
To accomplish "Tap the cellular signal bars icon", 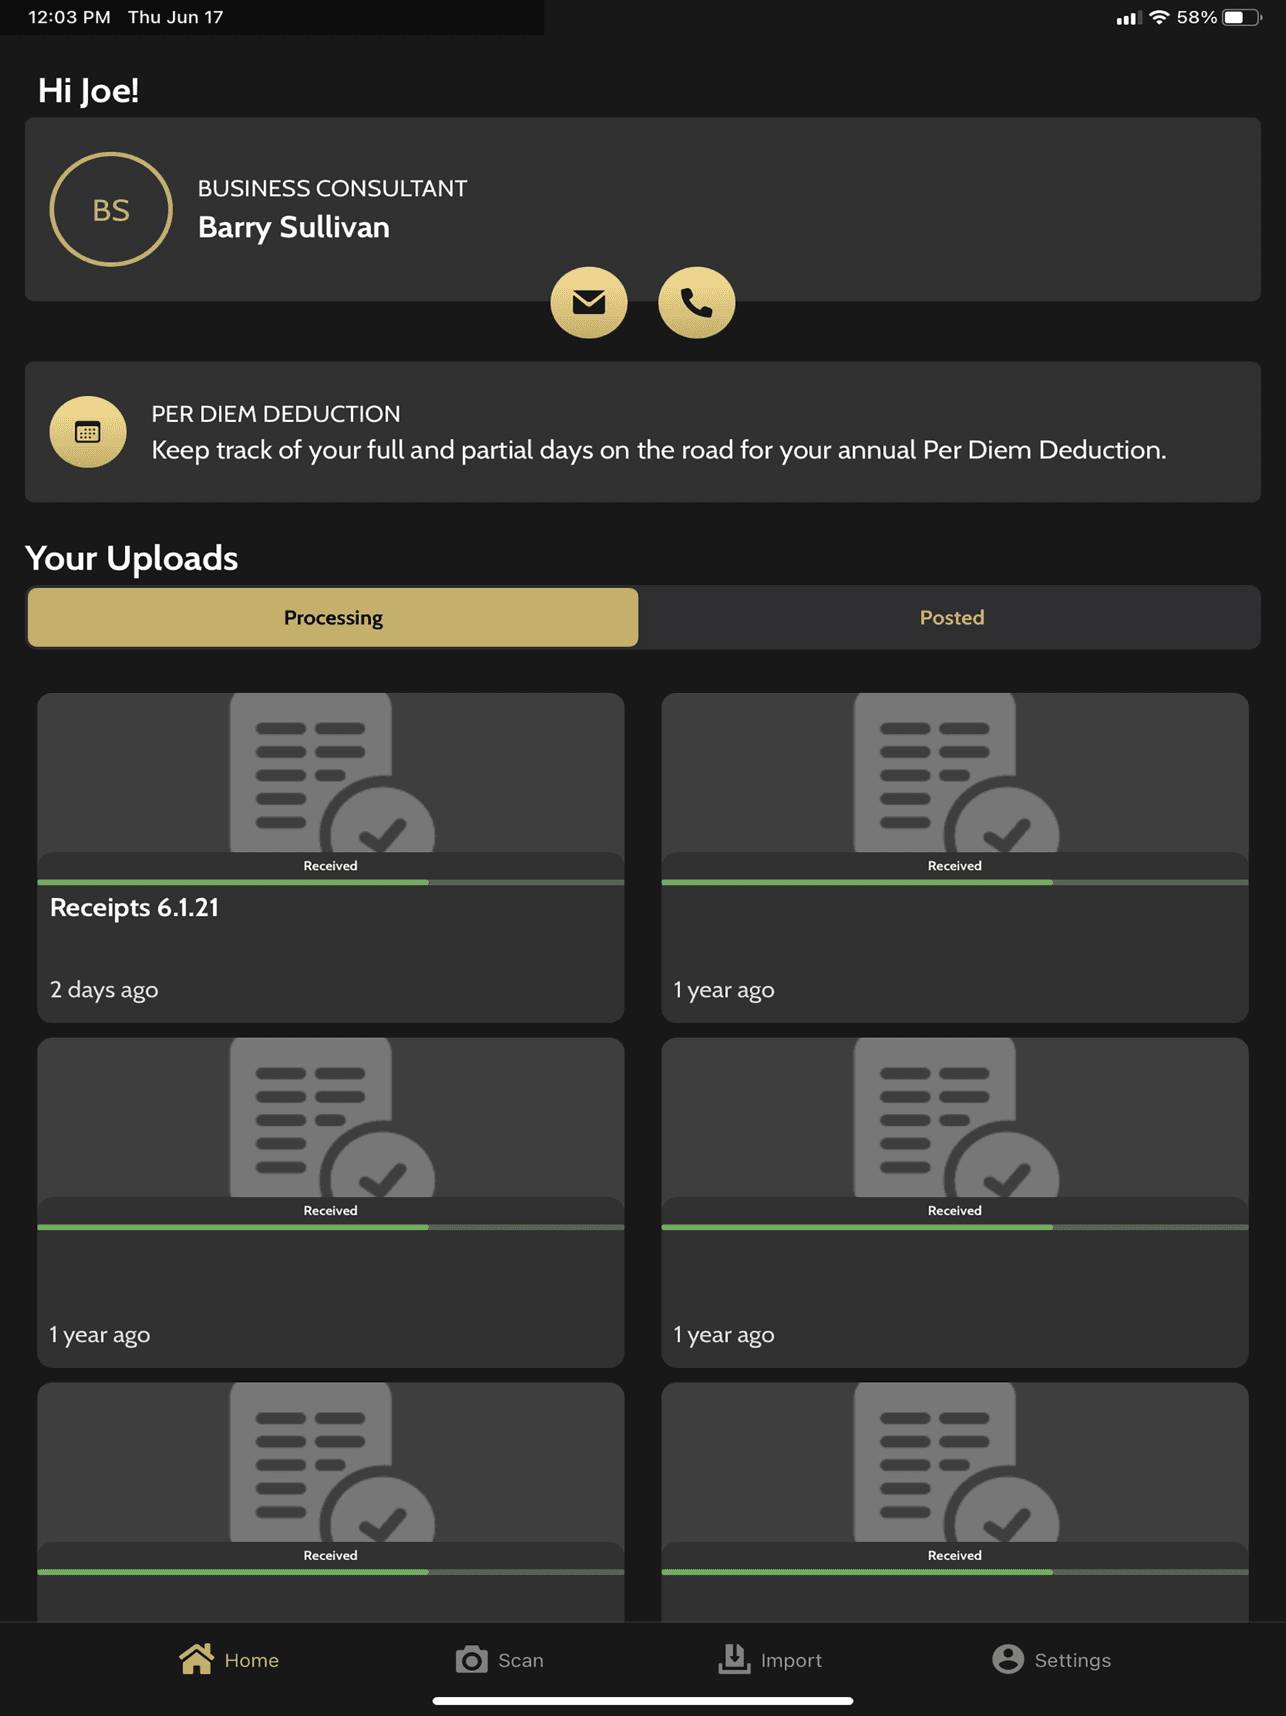I will [x=1127, y=18].
